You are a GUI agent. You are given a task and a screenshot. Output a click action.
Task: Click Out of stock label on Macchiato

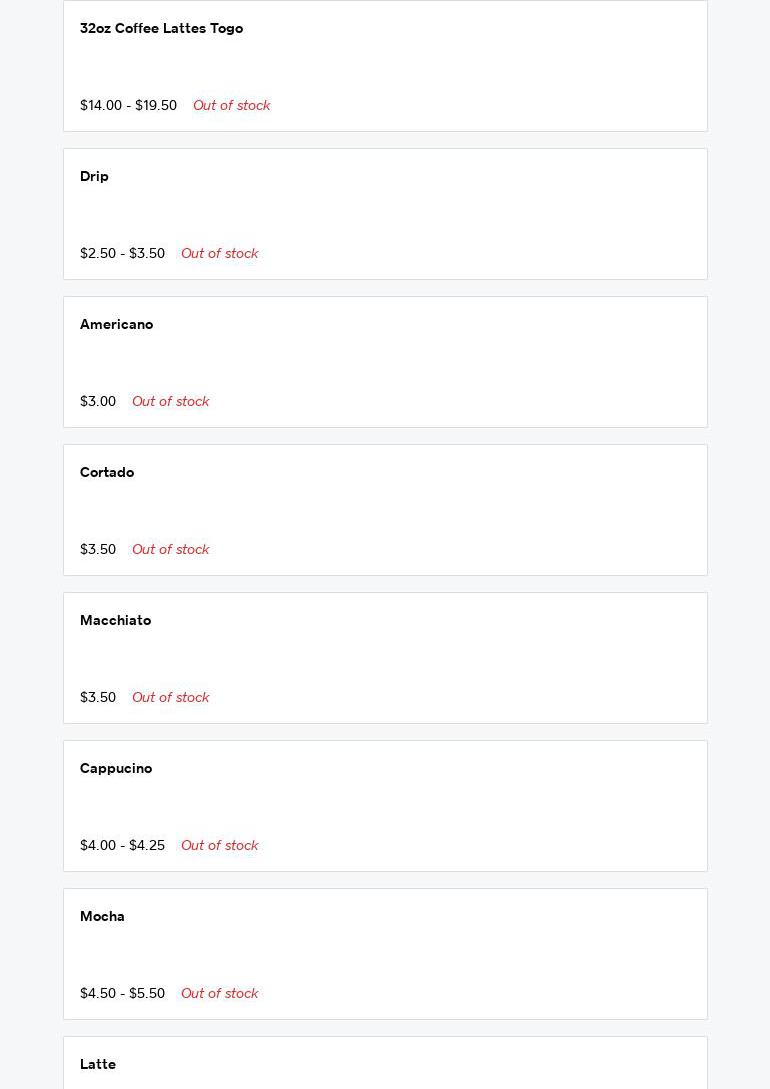click(170, 698)
